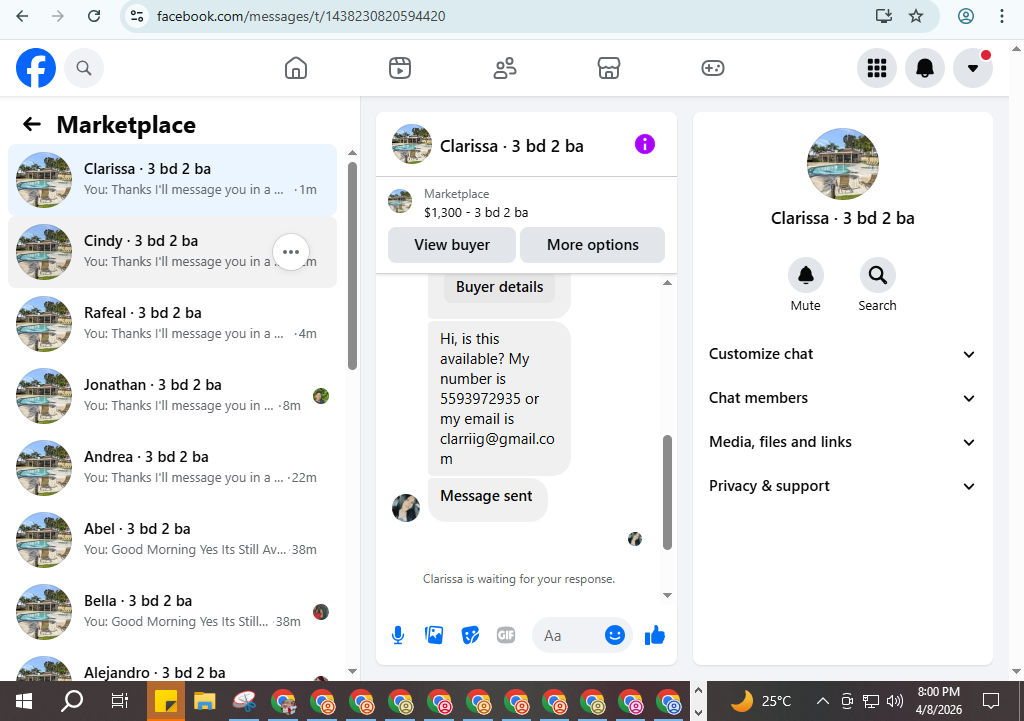This screenshot has height=721, width=1024.
Task: Open the nine-dot Menu grid icon
Action: point(876,68)
